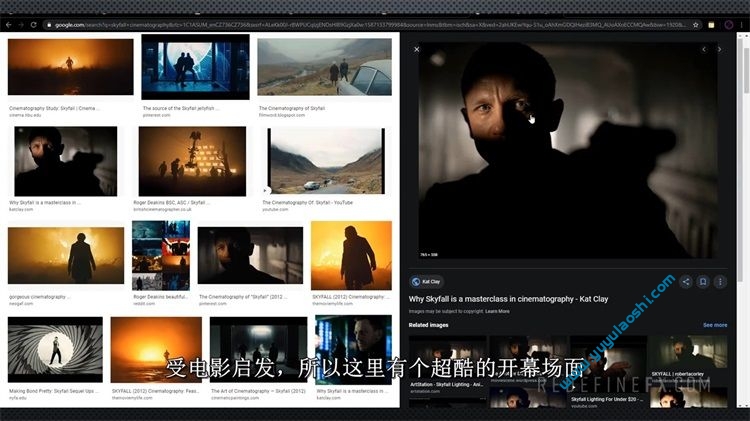
Task: Open 'The source of the Skyfall jellyfish' thumbnail
Action: pyautogui.click(x=195, y=66)
